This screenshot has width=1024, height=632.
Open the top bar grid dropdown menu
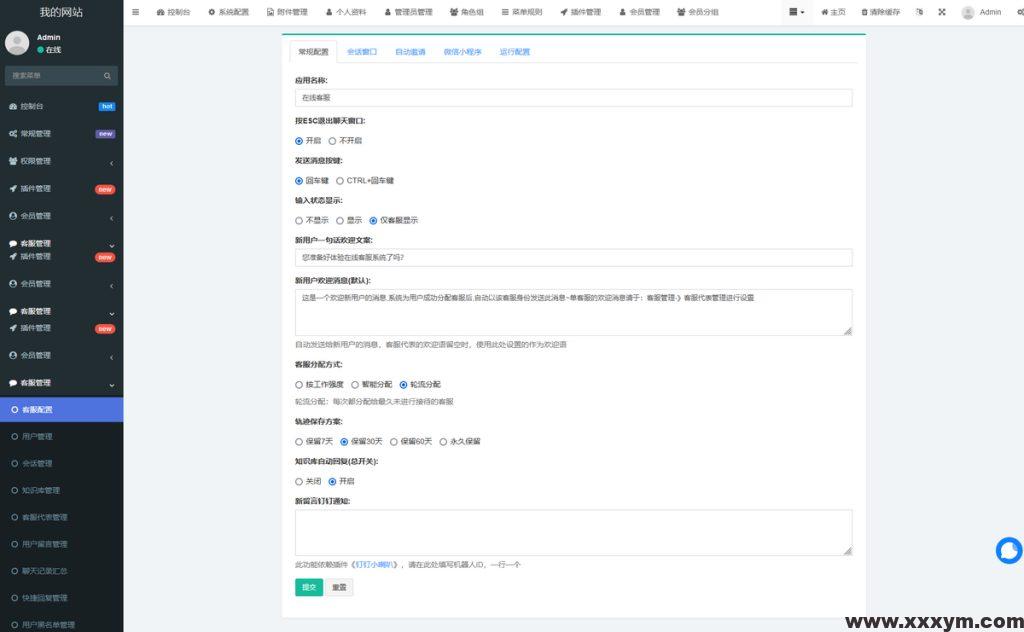[796, 12]
